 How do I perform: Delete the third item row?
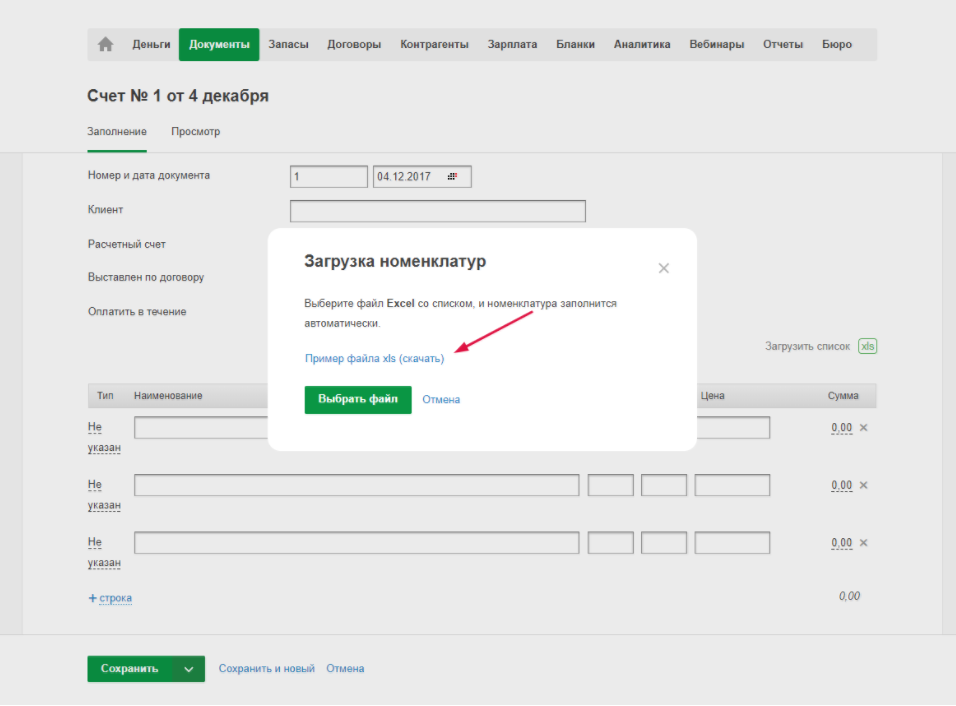(863, 543)
